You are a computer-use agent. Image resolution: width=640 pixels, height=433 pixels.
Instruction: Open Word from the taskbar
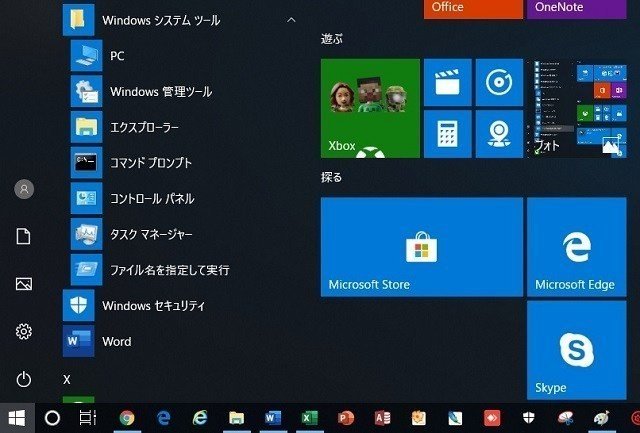coord(273,418)
